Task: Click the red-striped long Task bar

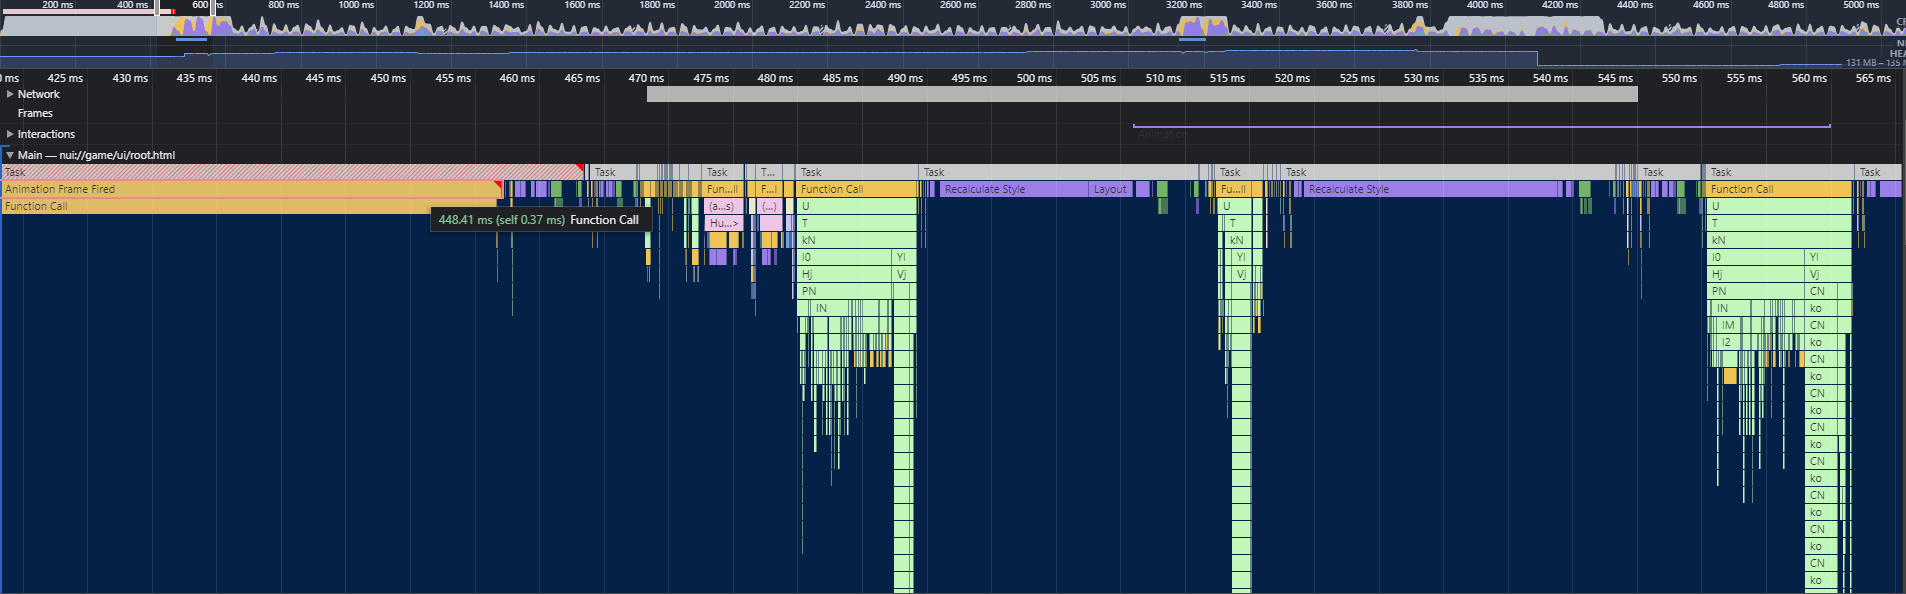Action: point(292,172)
